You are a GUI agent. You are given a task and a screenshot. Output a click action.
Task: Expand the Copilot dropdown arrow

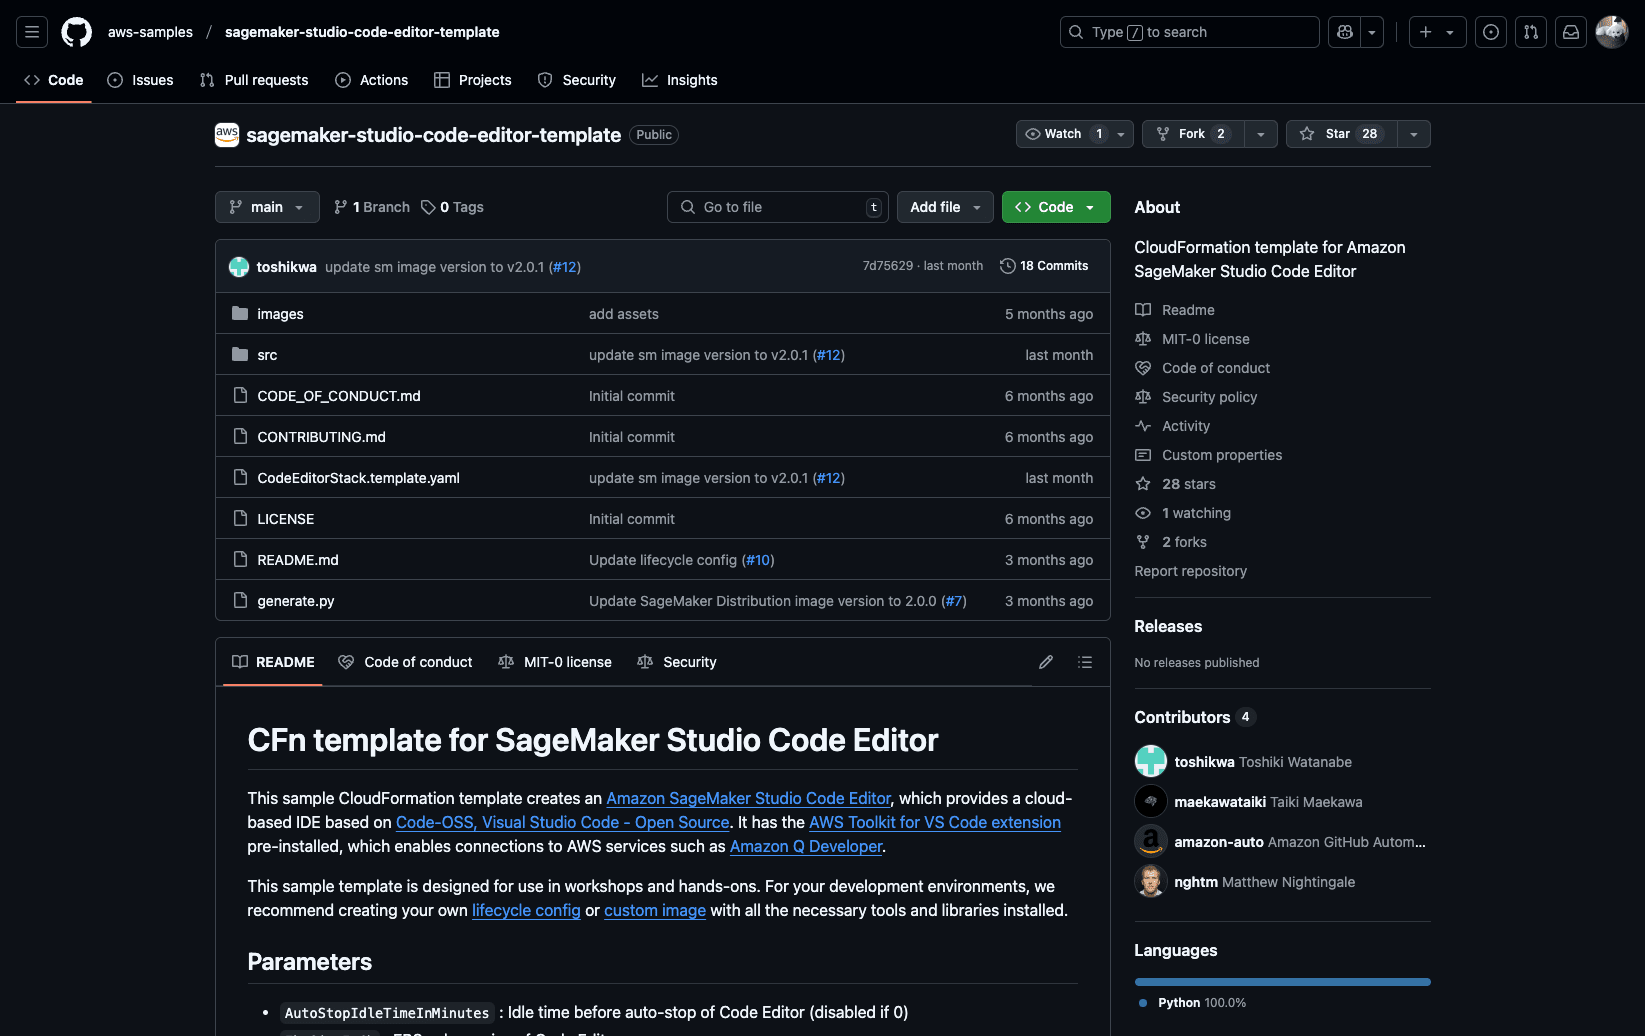[x=1372, y=32]
